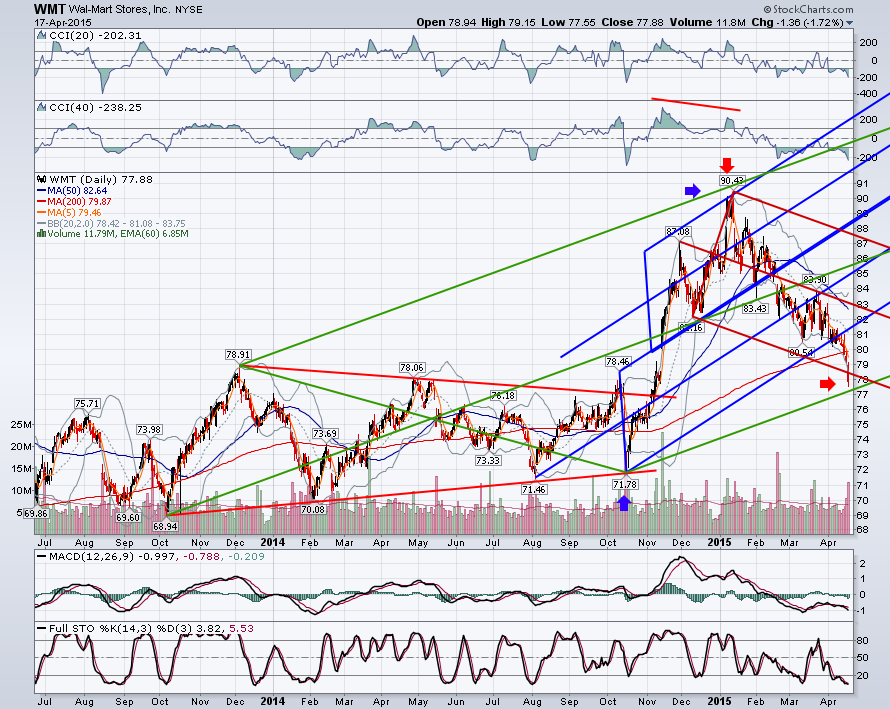890x709 pixels.
Task: Click the Wal-Mart Stores, Inc. company name
Action: coord(118,10)
